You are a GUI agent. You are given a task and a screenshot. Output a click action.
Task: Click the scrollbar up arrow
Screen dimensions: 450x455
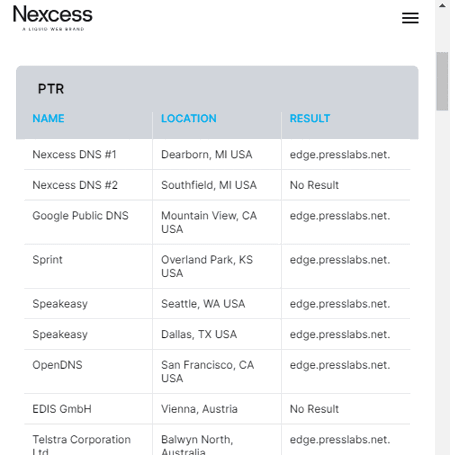442,6
